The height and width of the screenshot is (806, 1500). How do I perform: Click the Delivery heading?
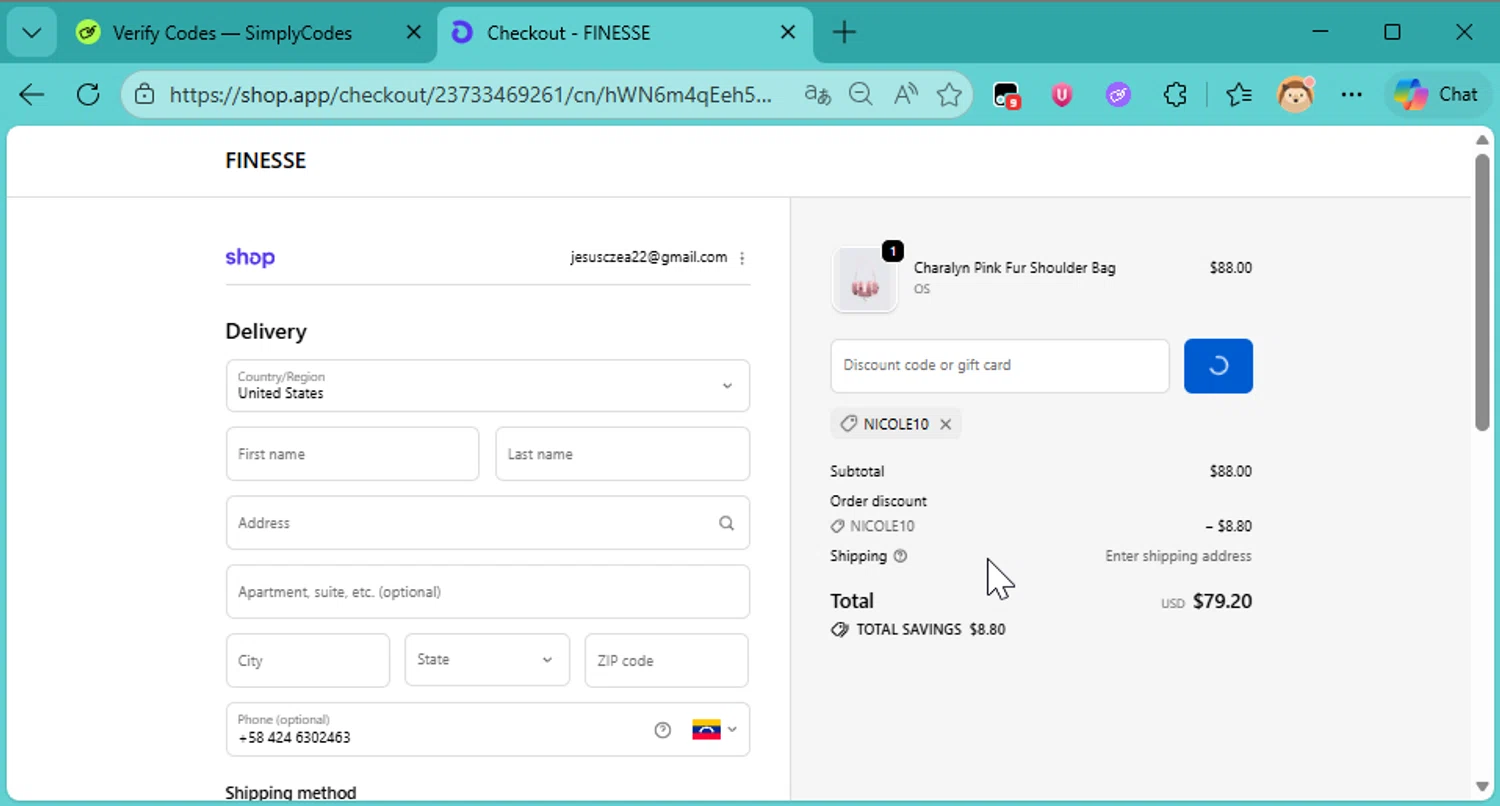266,332
